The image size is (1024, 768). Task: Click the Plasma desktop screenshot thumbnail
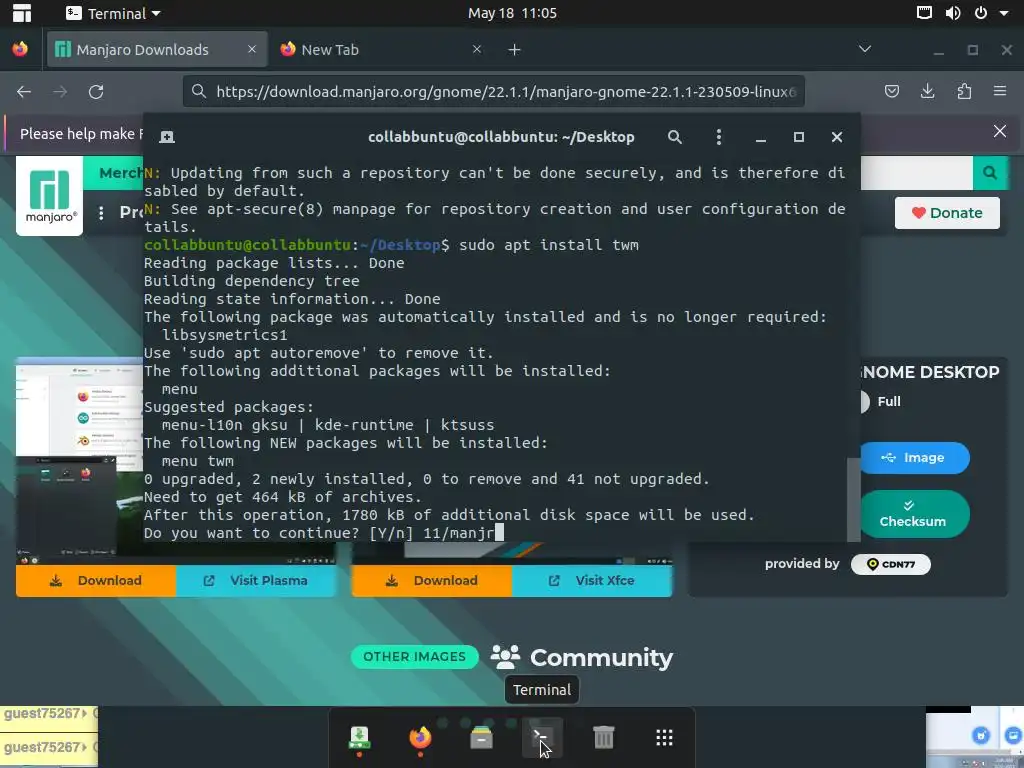[x=79, y=460]
